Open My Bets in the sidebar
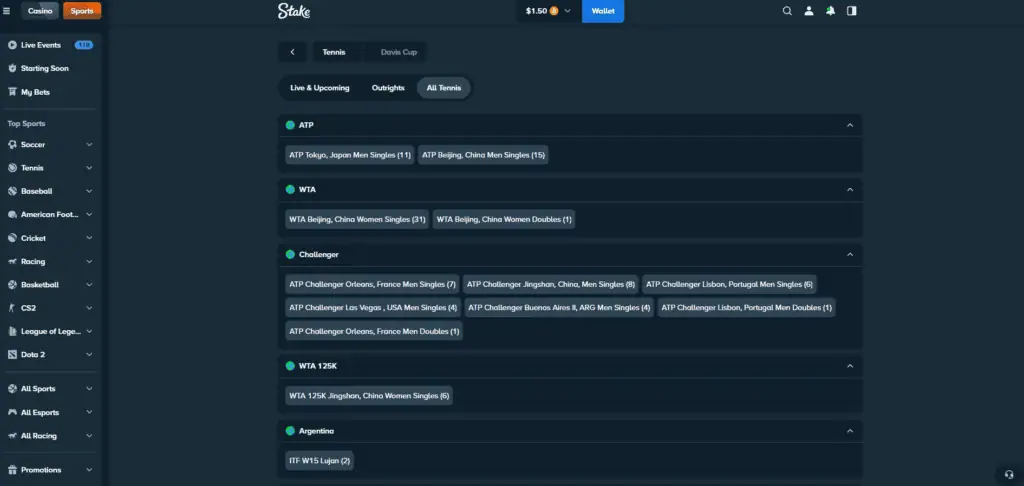1024x486 pixels. tap(35, 92)
